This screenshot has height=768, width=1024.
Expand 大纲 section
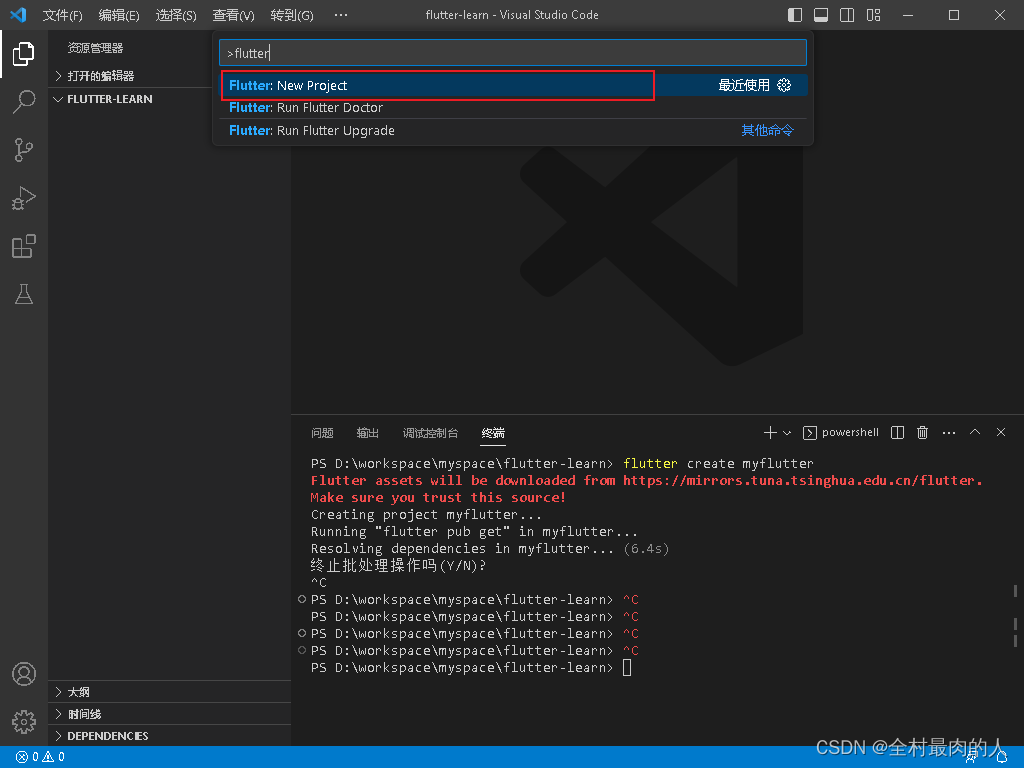(x=170, y=692)
